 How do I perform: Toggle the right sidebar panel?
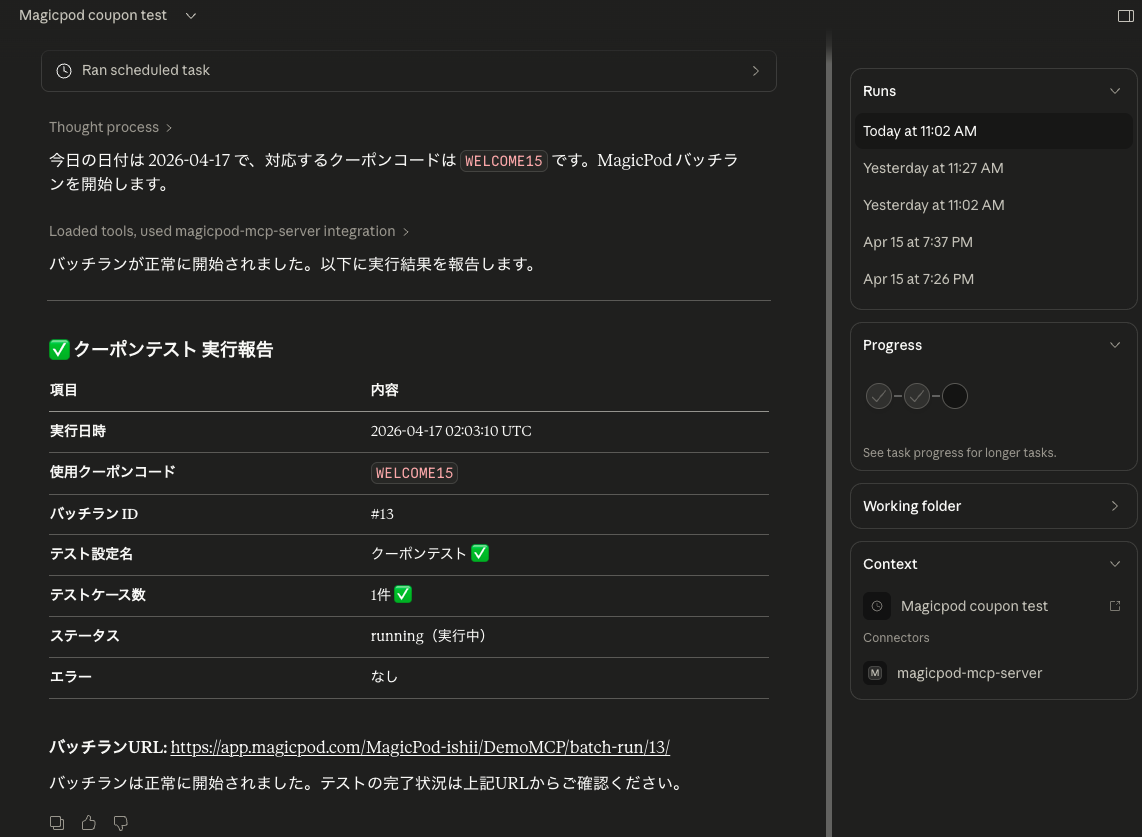[x=1126, y=15]
